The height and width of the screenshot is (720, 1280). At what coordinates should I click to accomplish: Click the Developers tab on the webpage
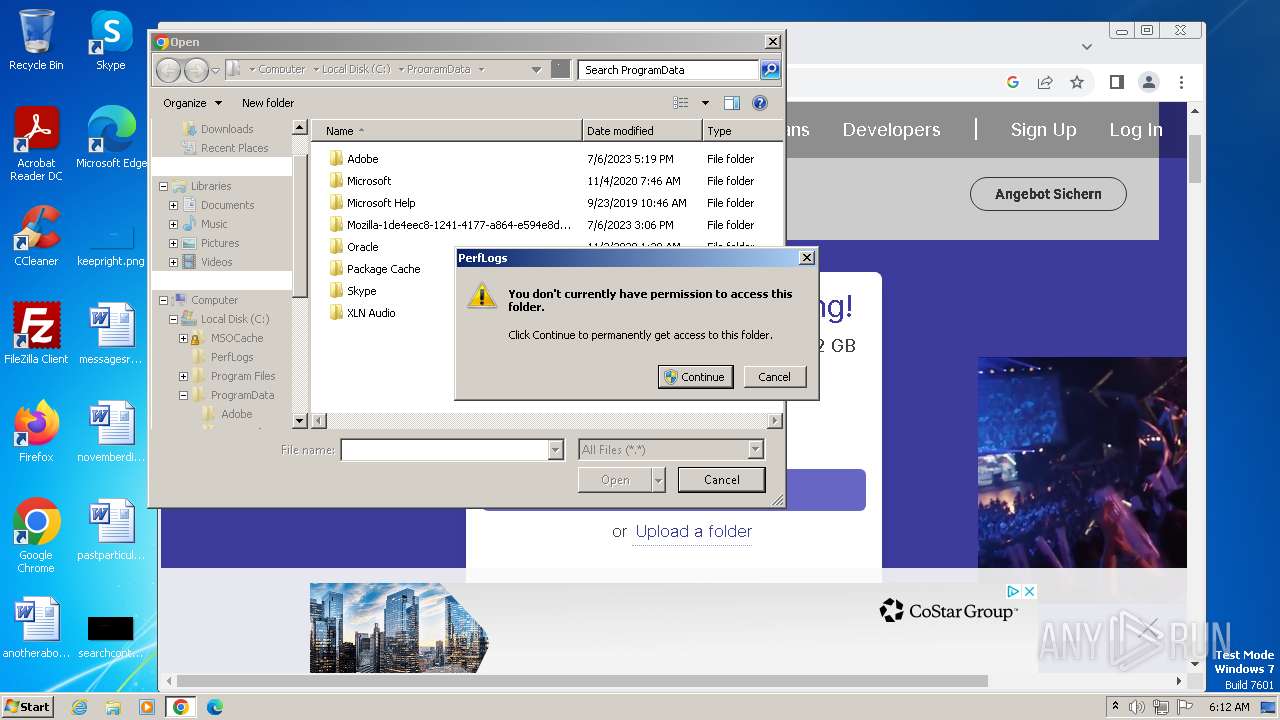pos(891,130)
